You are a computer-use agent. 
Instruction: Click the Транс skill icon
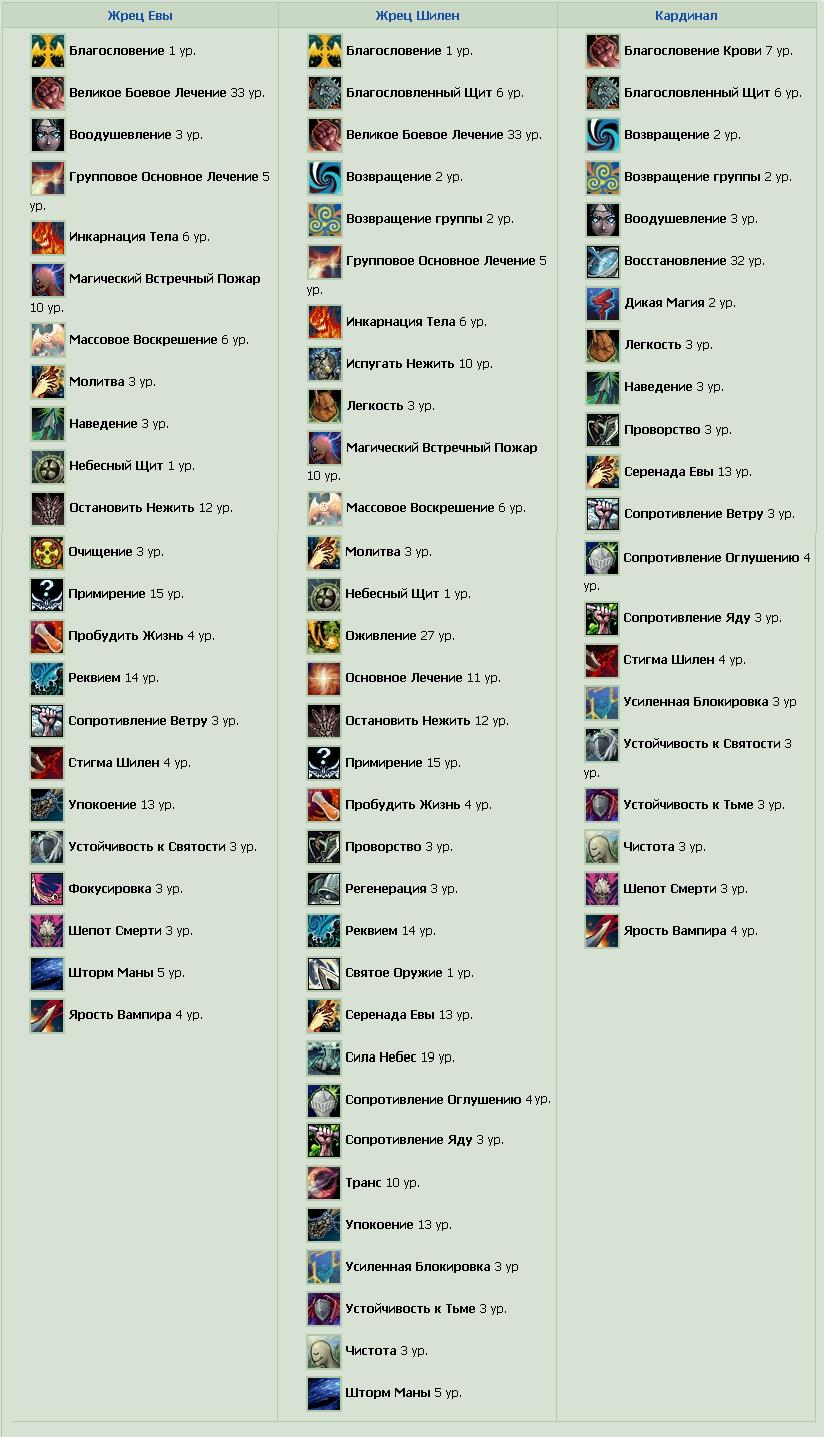point(324,1183)
